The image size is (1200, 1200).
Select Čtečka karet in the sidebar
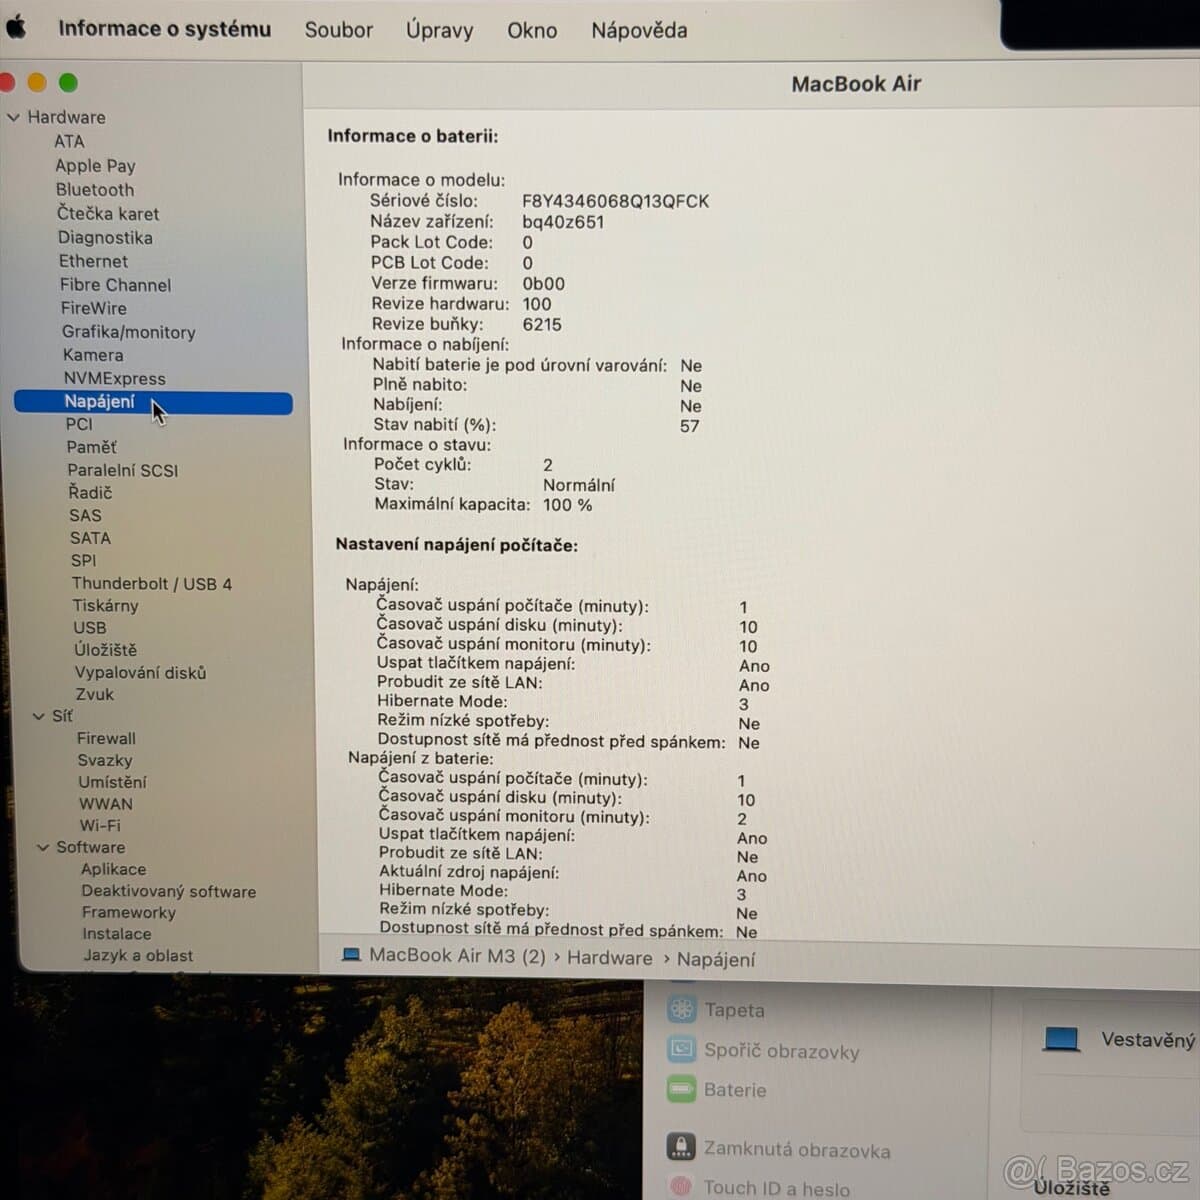[x=108, y=213]
